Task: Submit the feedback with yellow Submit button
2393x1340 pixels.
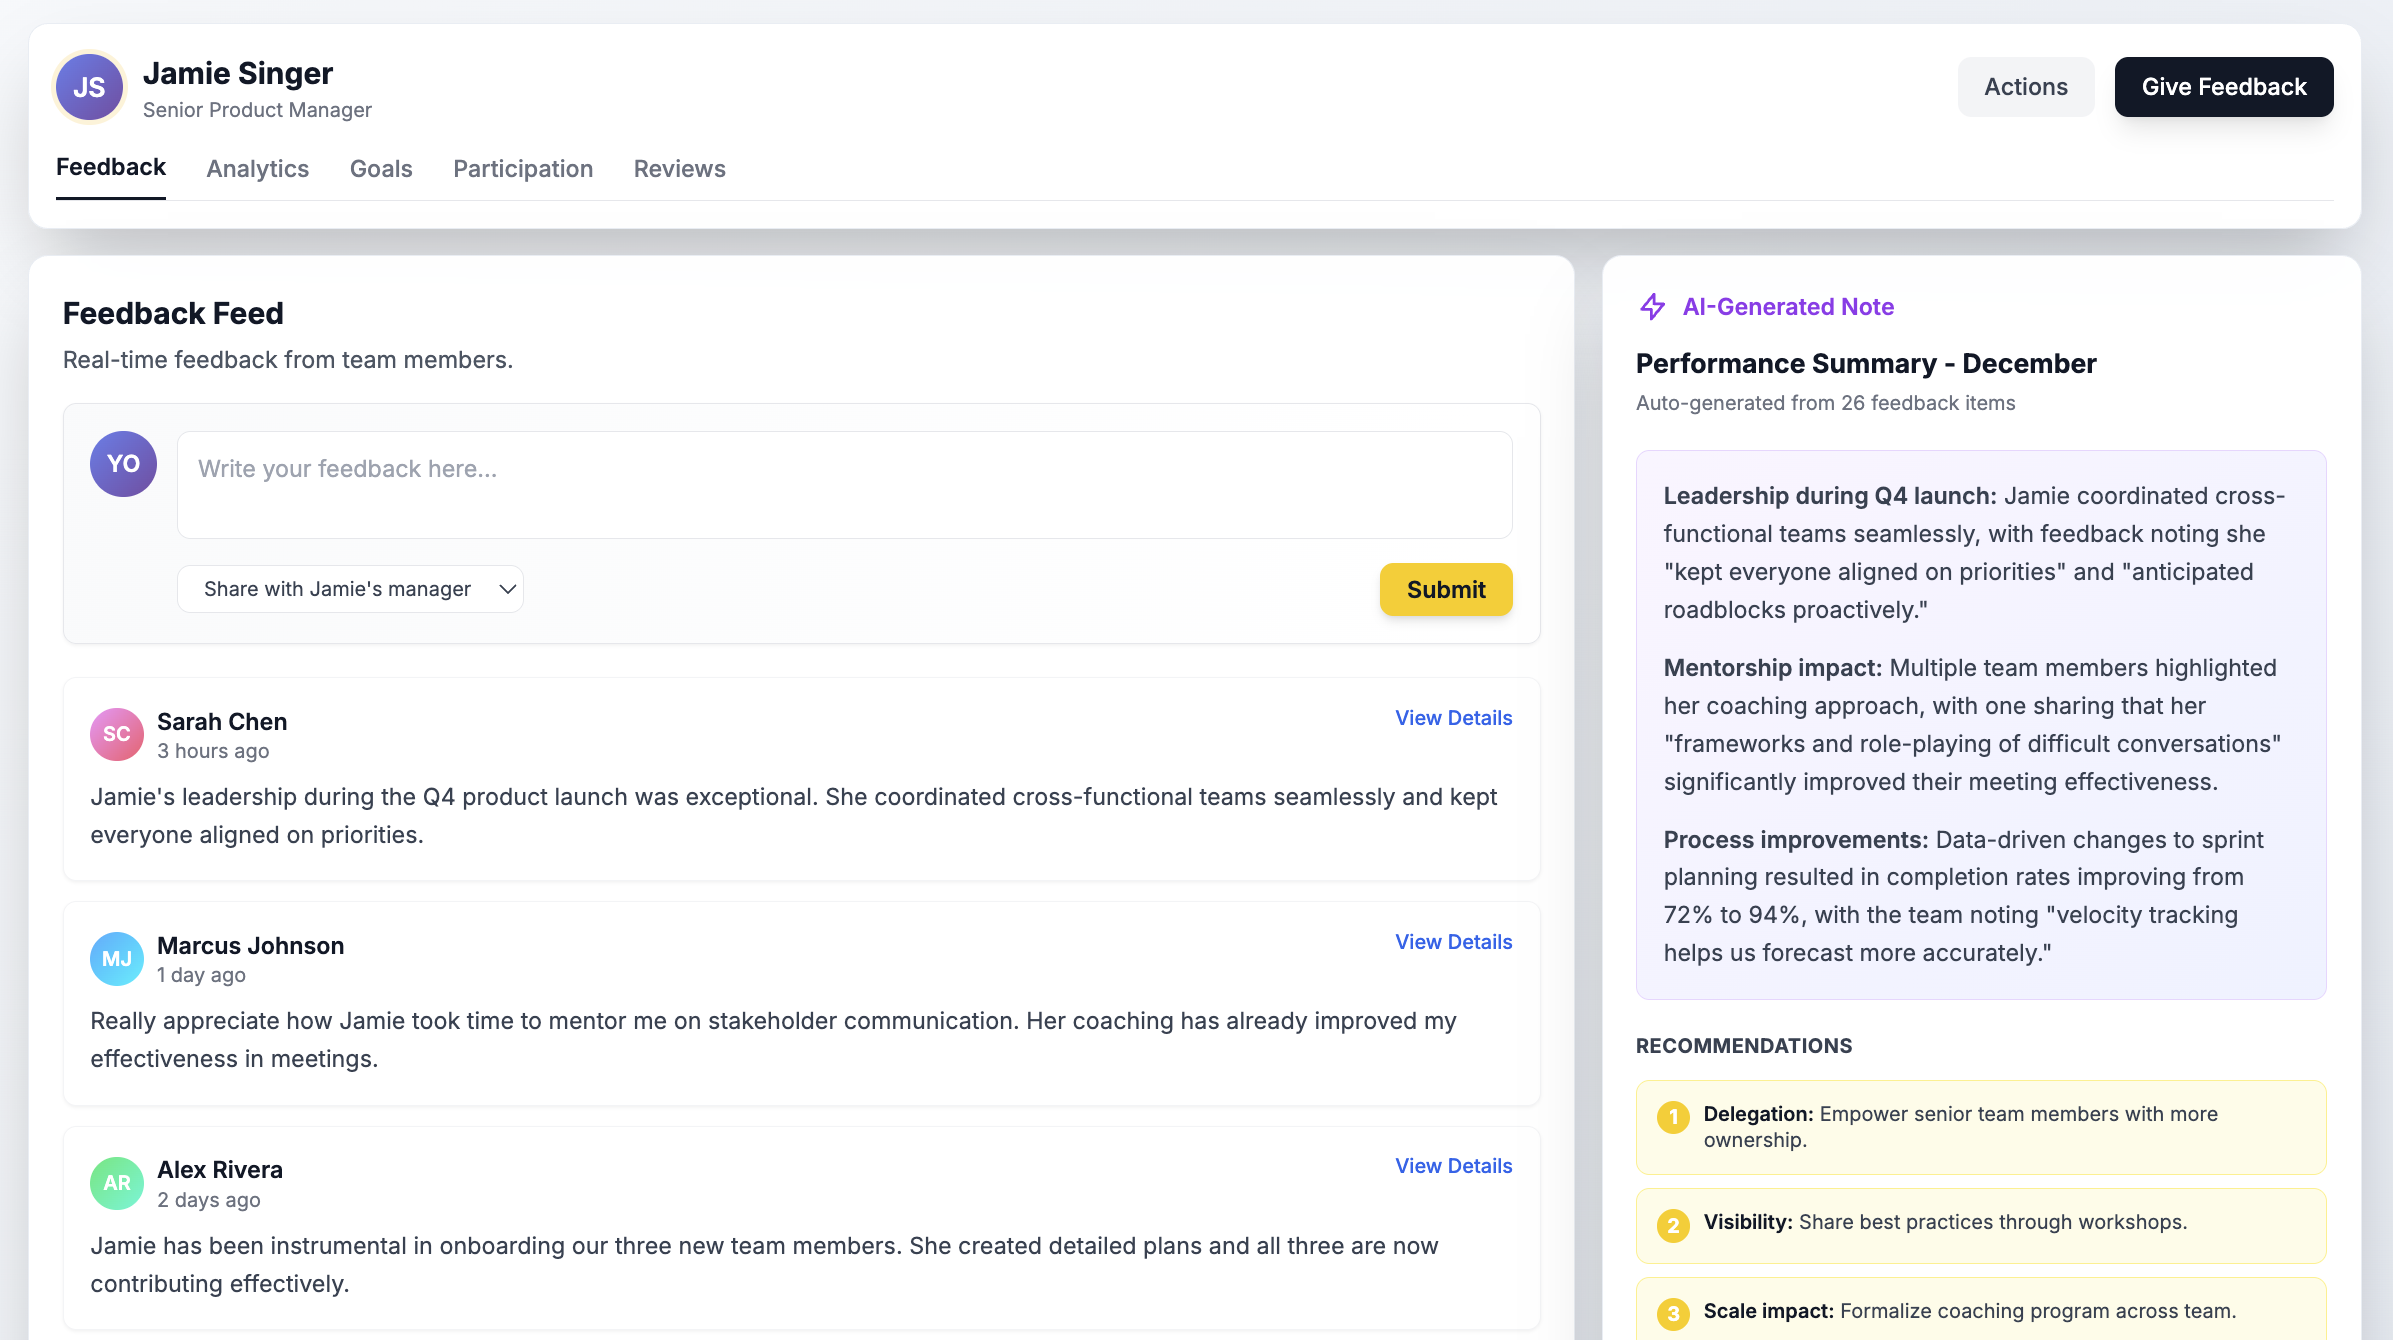Action: click(1445, 589)
